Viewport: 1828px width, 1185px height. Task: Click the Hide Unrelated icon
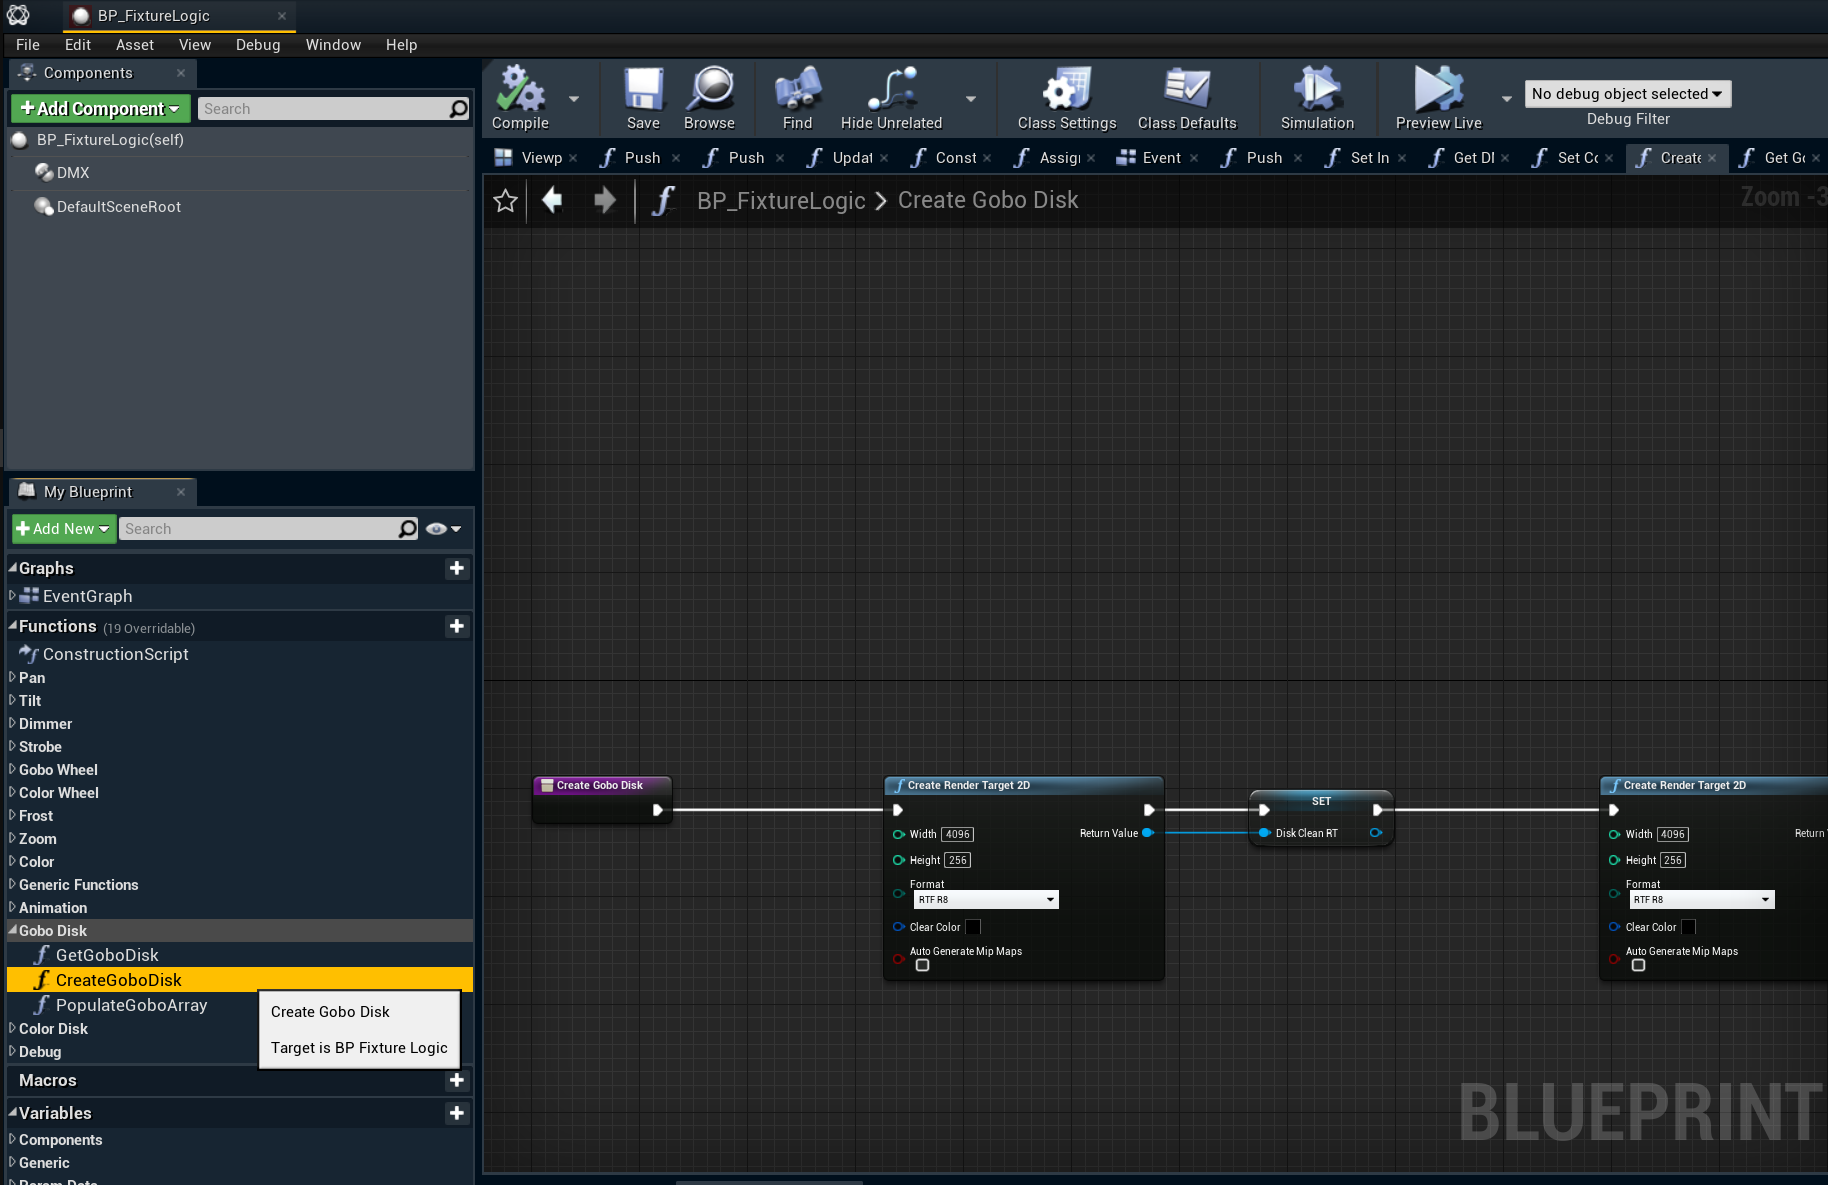[891, 91]
